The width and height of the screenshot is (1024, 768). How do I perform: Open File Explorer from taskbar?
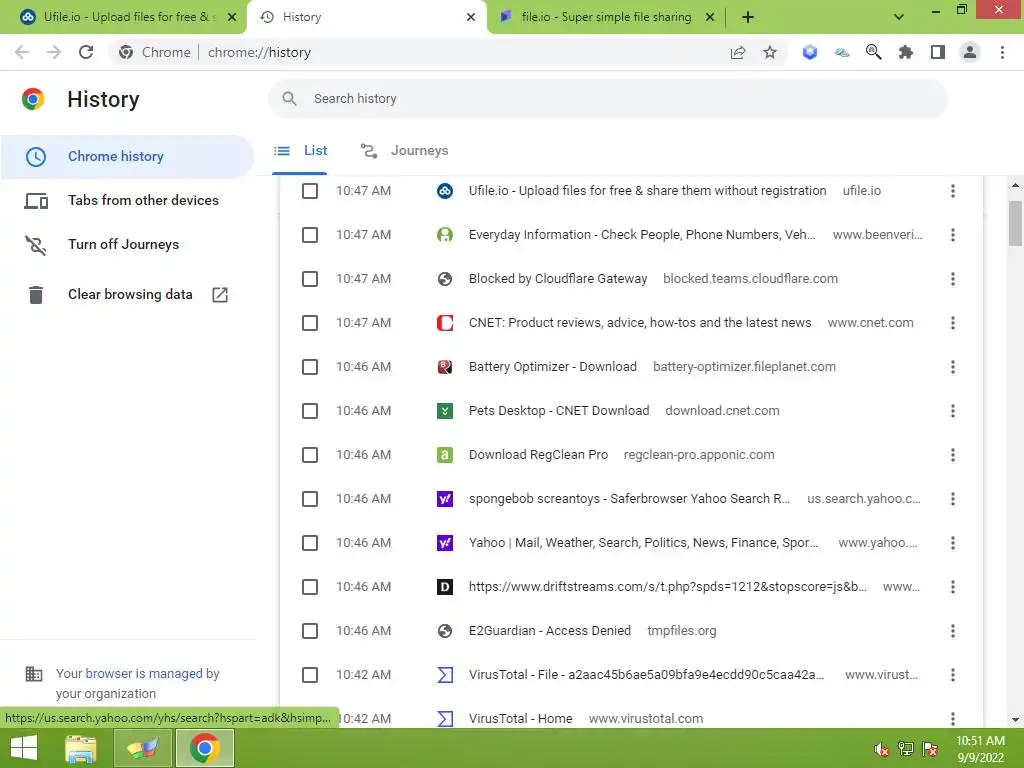point(81,748)
